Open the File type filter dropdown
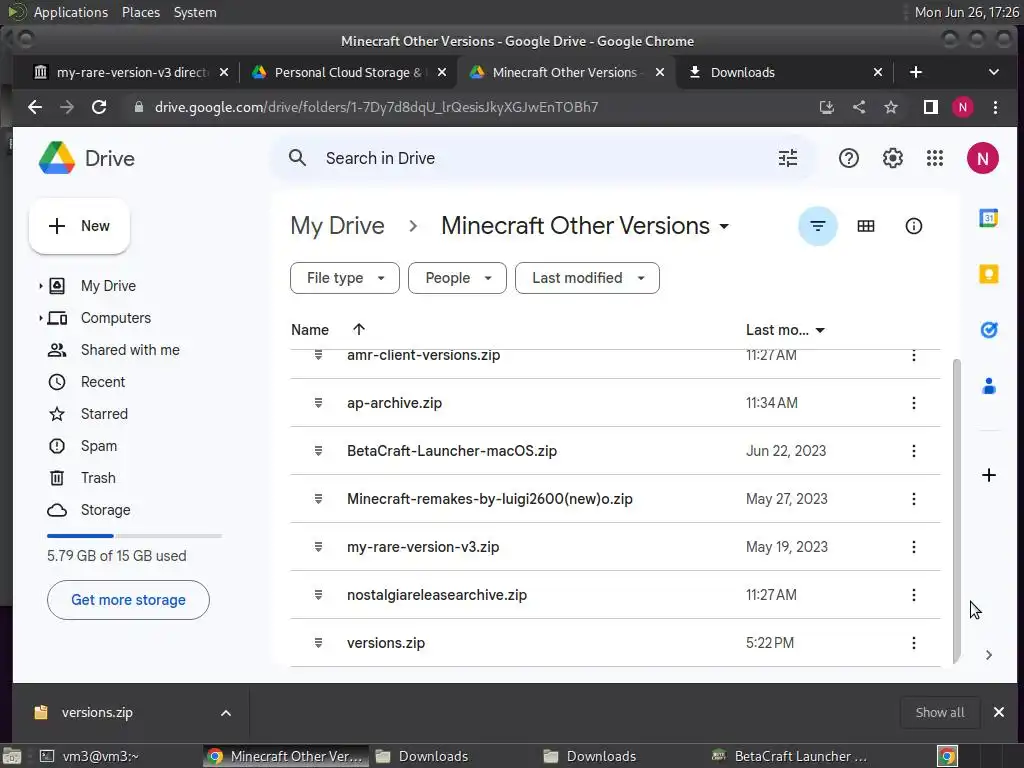Screen dimensions: 1024x768 coord(345,278)
